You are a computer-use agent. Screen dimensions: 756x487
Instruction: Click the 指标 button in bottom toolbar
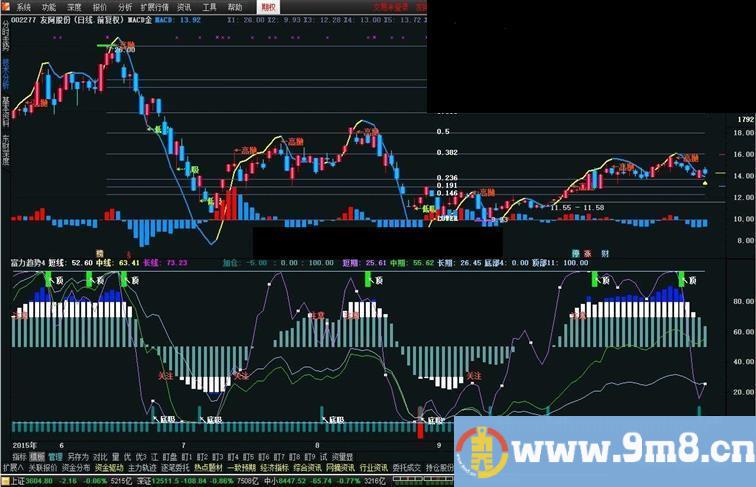click(x=19, y=456)
